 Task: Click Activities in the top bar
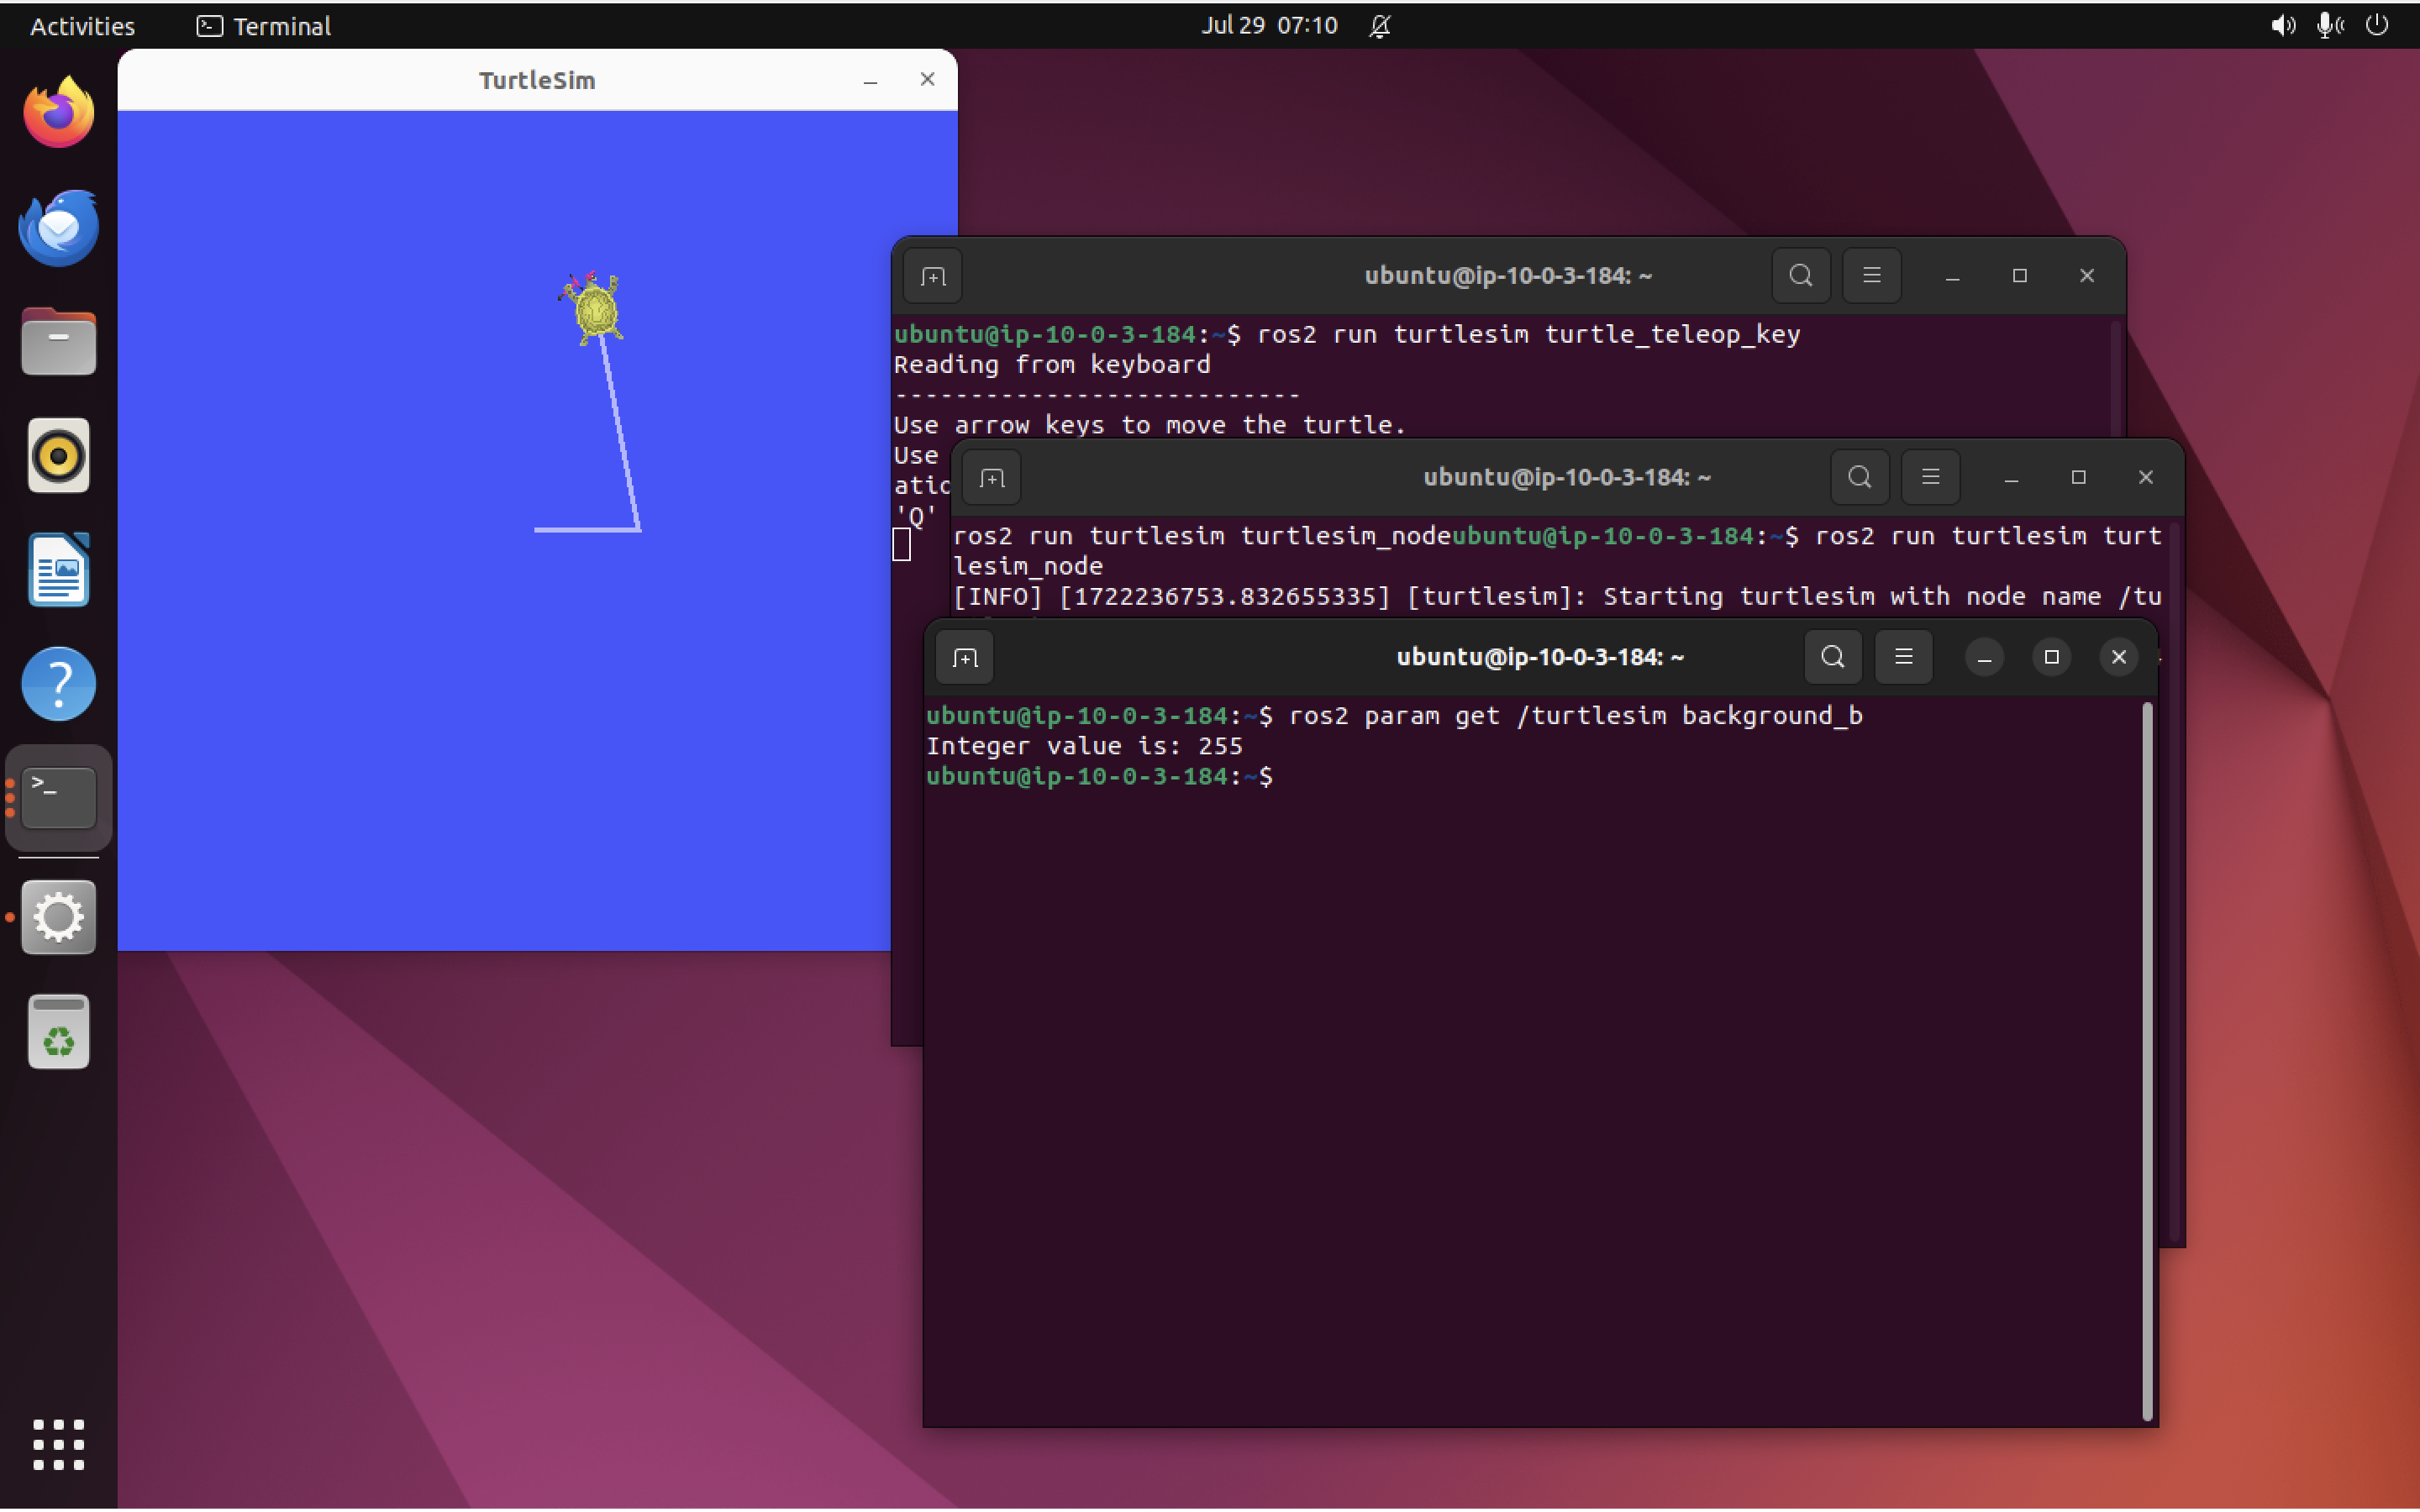[81, 26]
